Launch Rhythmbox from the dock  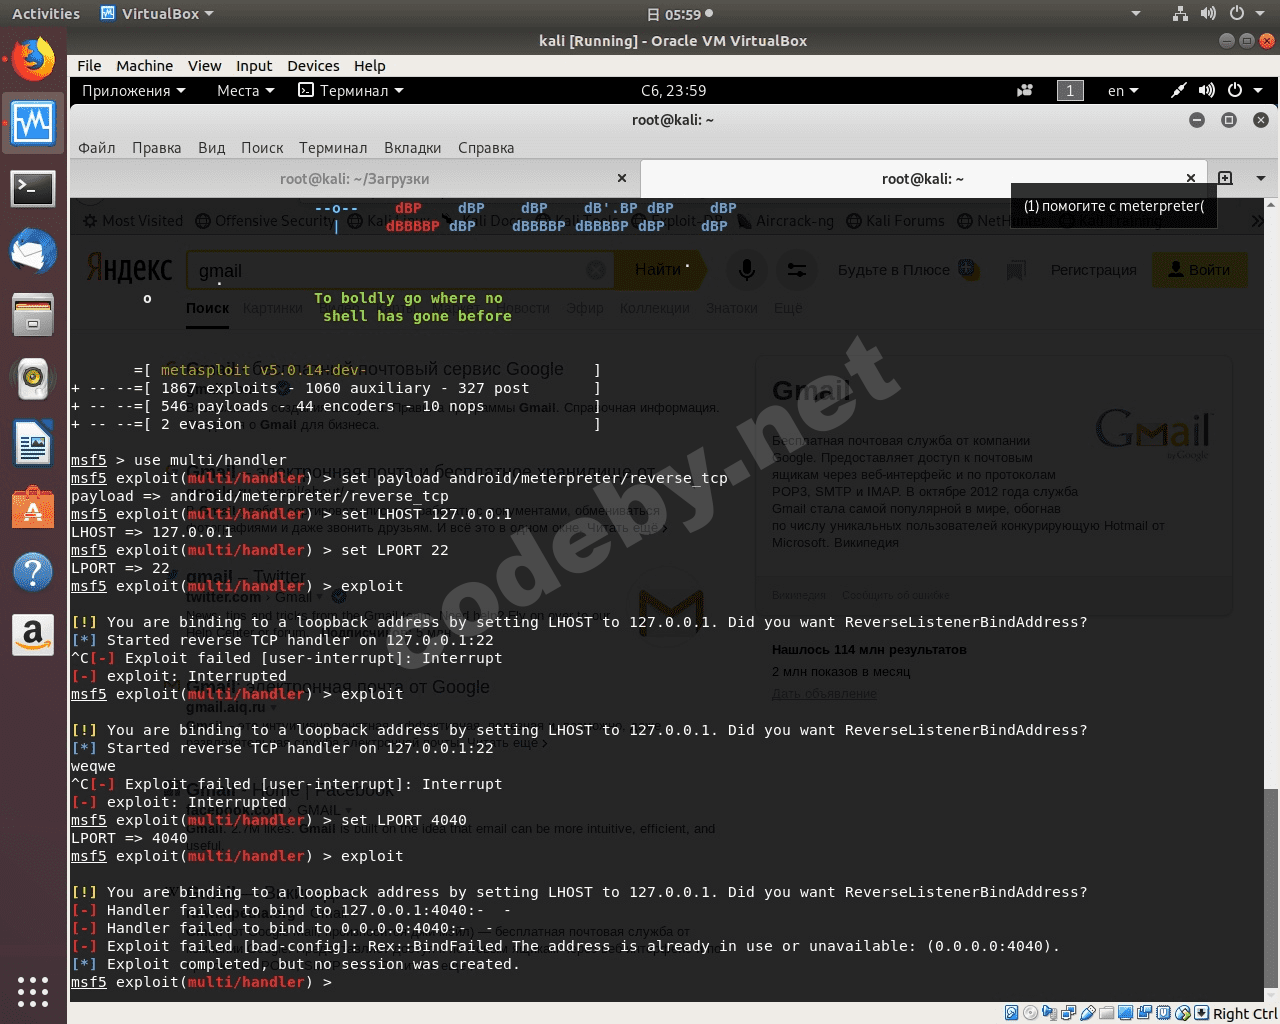coord(33,379)
